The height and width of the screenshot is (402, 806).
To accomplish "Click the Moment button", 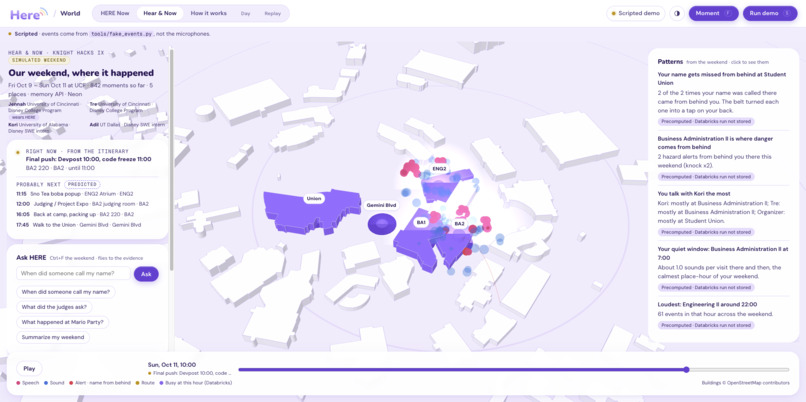I will pyautogui.click(x=713, y=13).
